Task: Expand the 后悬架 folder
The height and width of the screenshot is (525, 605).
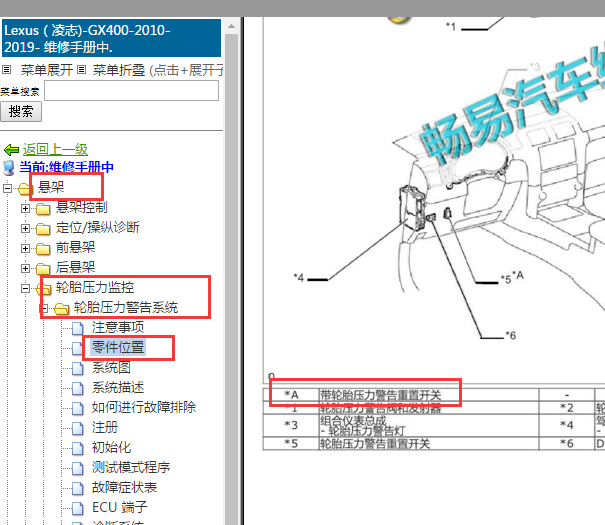Action: pos(25,268)
